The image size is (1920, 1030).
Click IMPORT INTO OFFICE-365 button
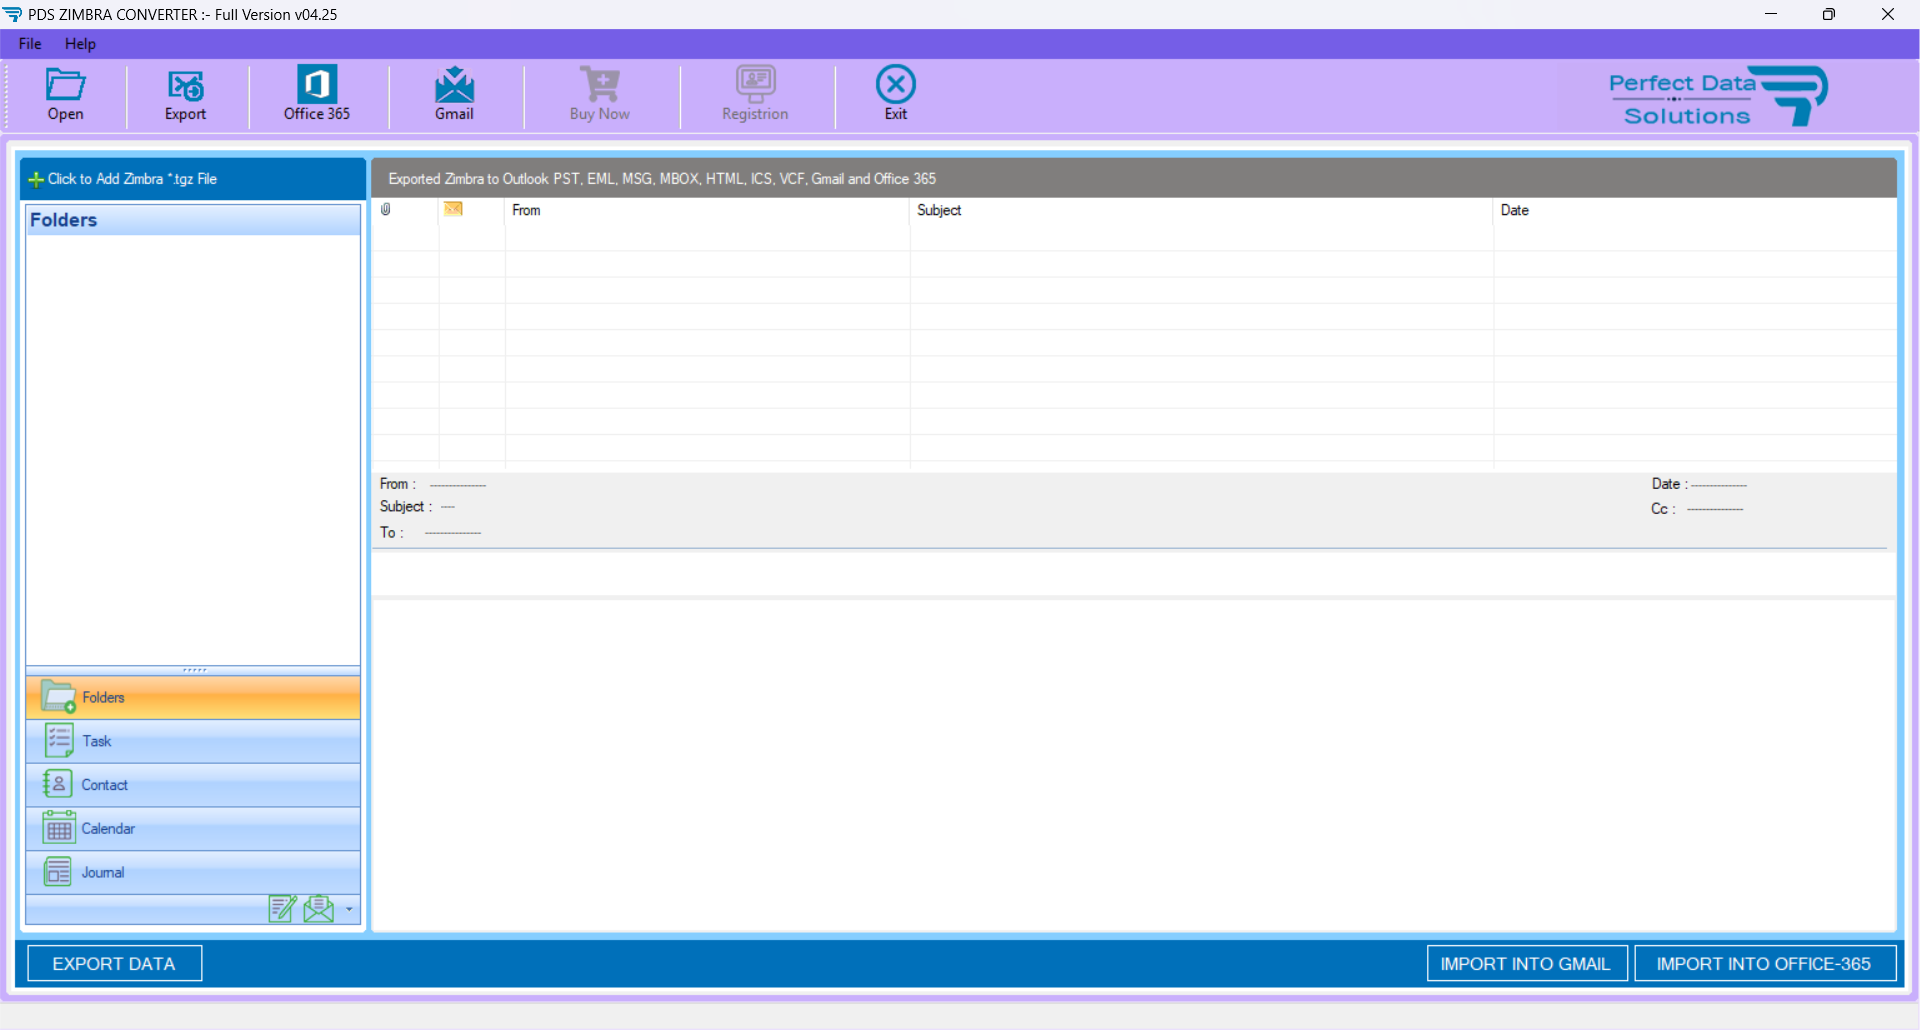tap(1764, 964)
